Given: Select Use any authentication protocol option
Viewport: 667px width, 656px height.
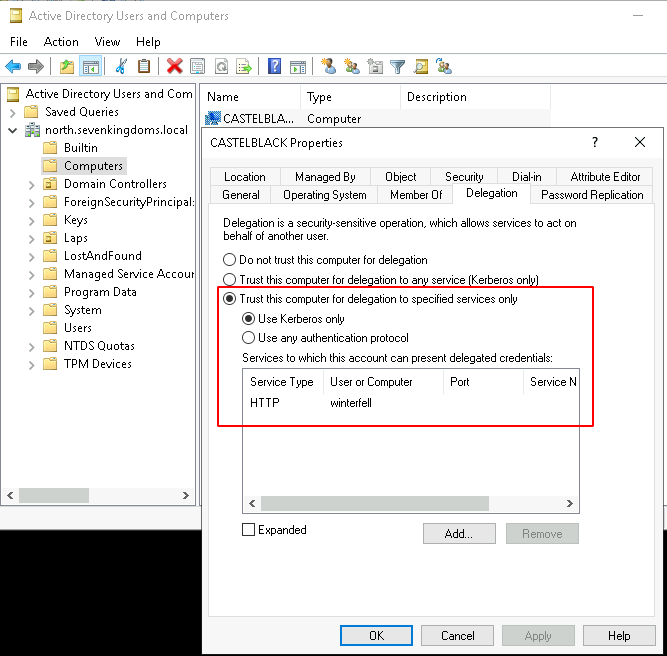Looking at the screenshot, I should 249,338.
